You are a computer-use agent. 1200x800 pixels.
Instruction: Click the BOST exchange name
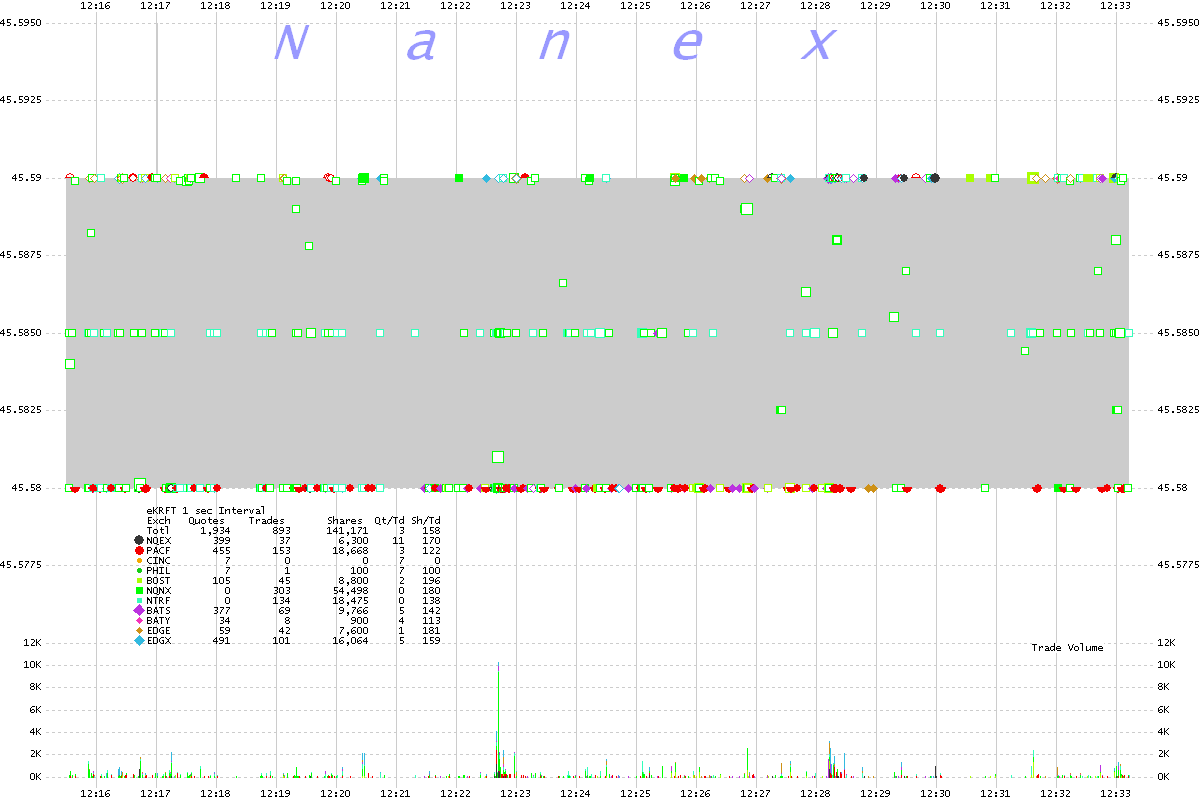[x=158, y=581]
